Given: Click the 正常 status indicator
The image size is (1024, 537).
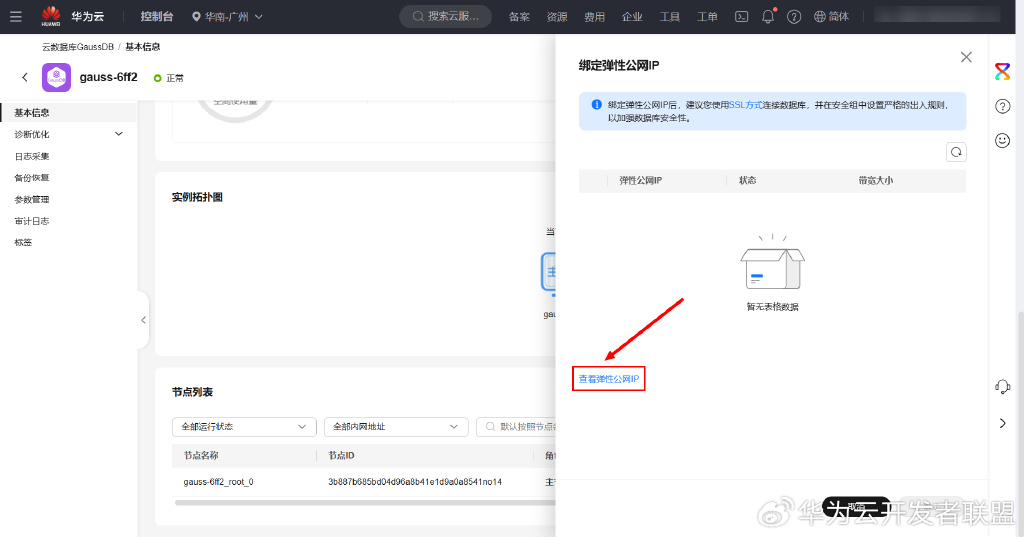Looking at the screenshot, I should point(168,78).
